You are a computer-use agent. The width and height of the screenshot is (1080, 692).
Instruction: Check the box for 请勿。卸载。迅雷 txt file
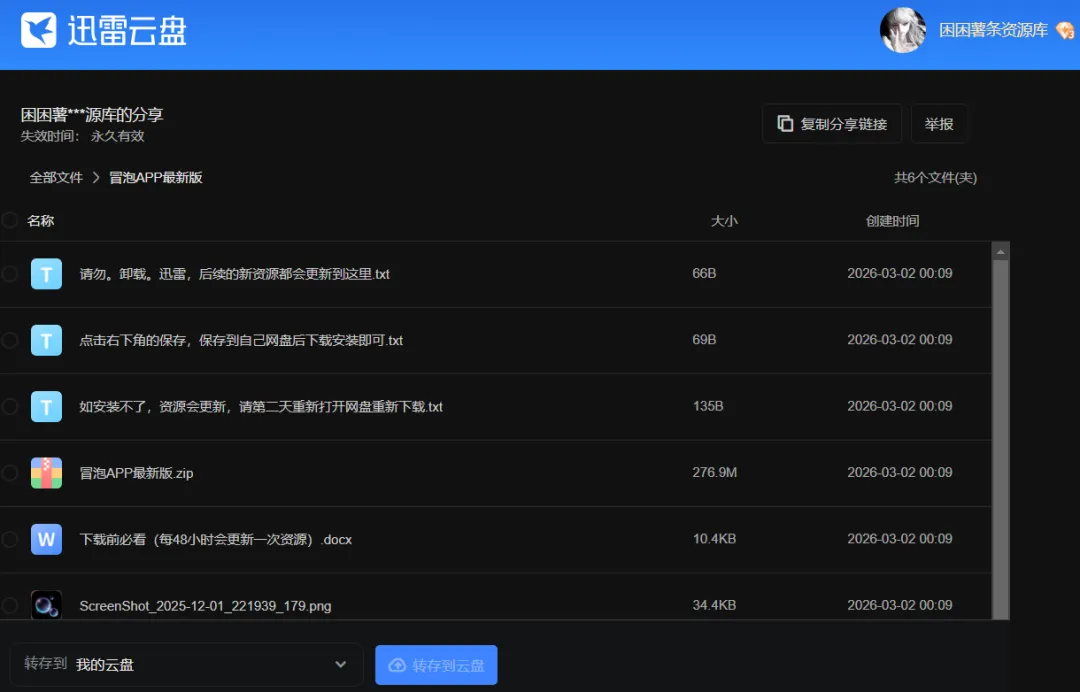click(x=10, y=274)
